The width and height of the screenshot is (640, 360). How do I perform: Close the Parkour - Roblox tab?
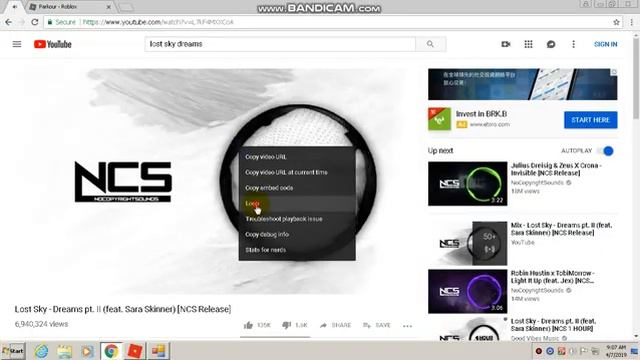click(109, 7)
